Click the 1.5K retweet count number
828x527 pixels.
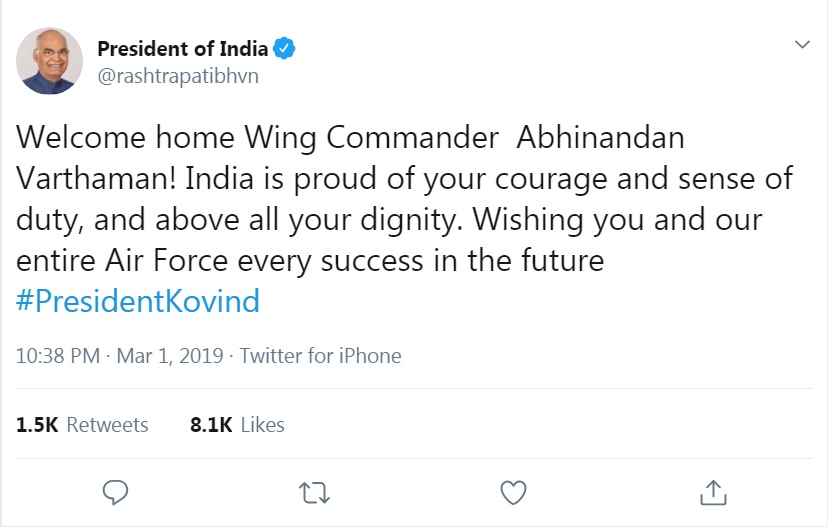point(37,425)
